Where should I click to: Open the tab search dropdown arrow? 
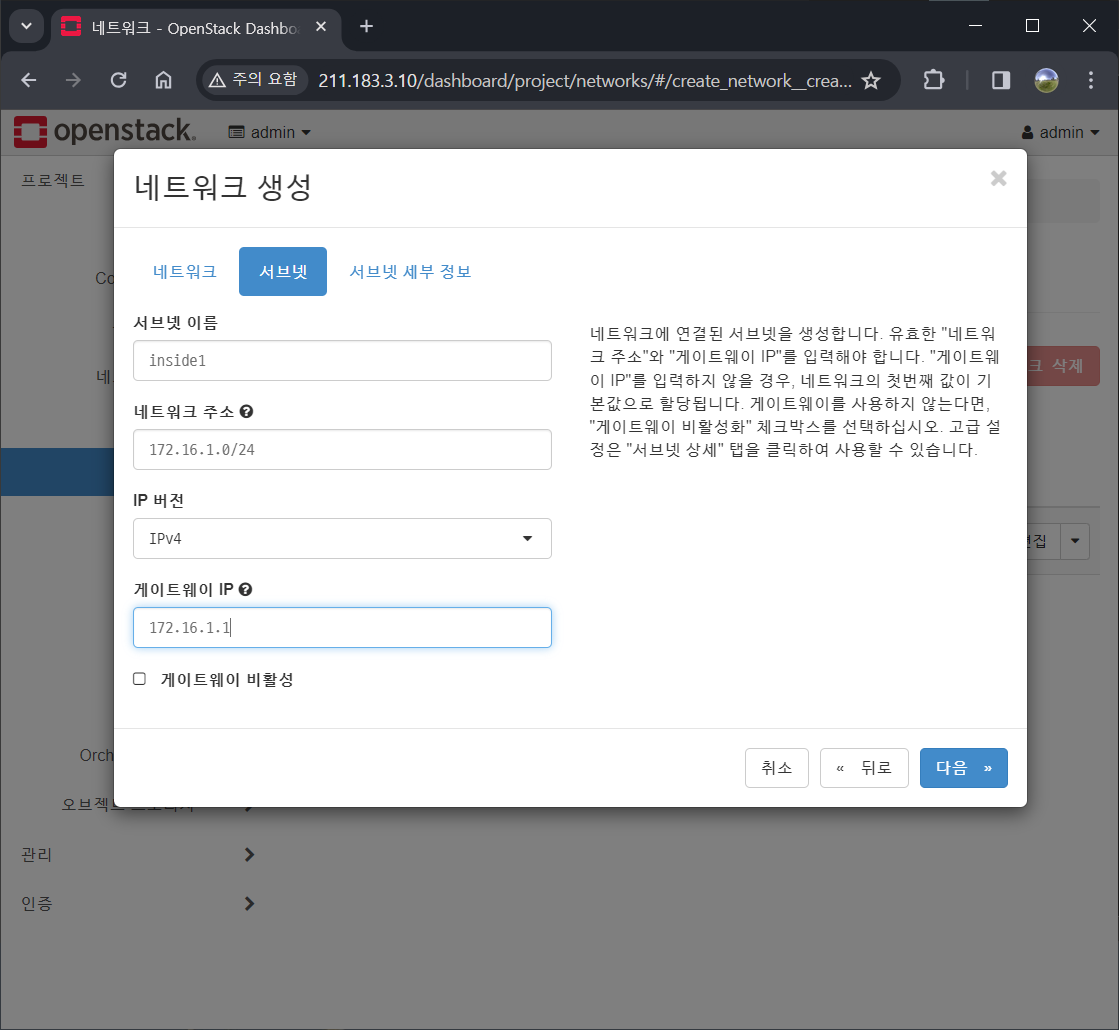(26, 26)
